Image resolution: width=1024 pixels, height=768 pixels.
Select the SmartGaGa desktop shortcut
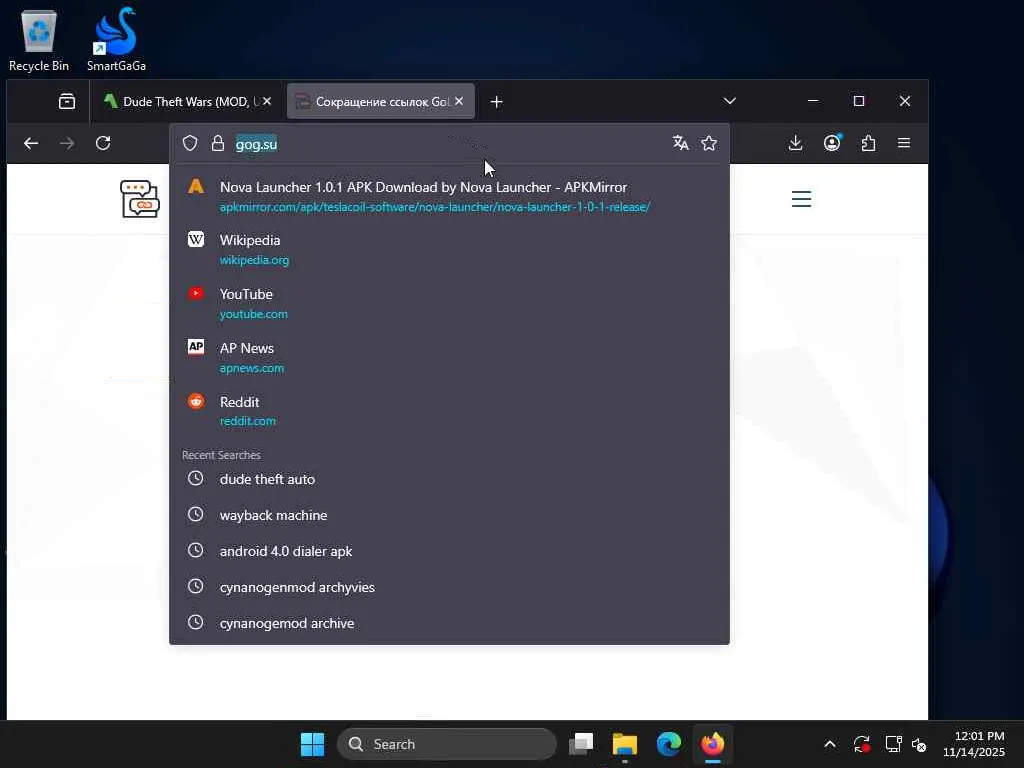tap(116, 40)
